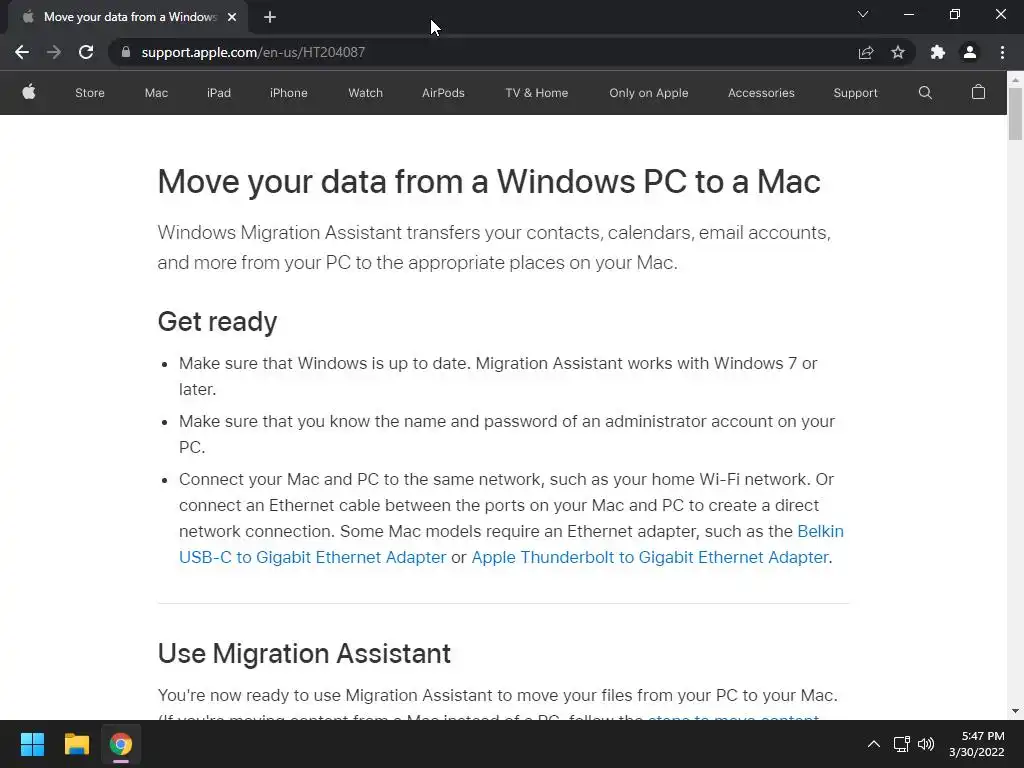1024x768 pixels.
Task: Open the Belkin USB-C to Gigabit Ethernet Adapter link
Action: tap(313, 557)
